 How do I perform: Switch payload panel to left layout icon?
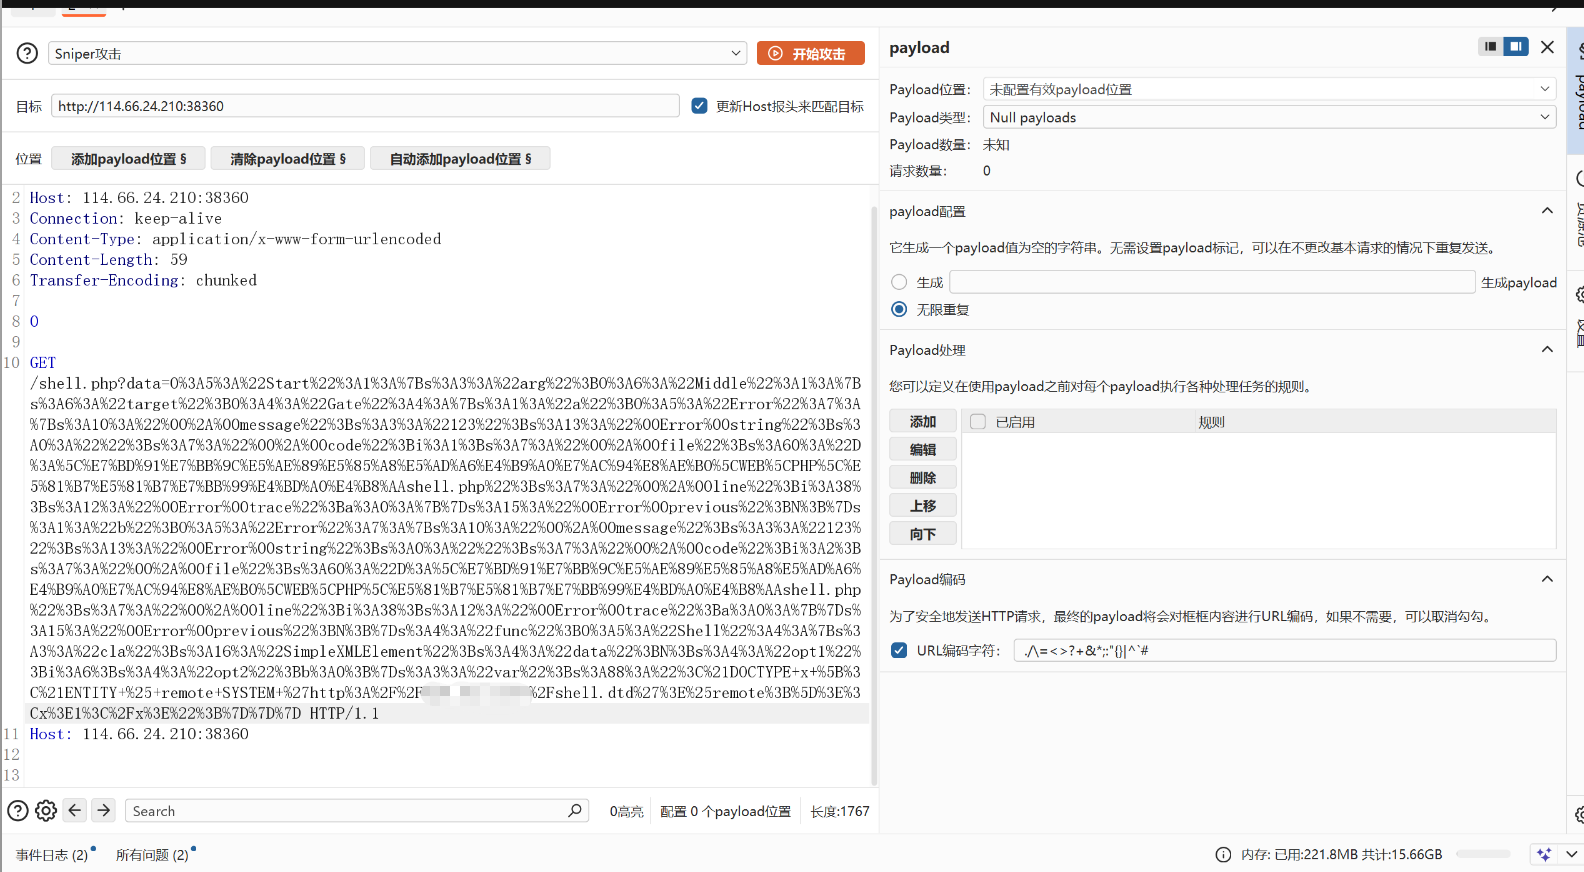1490,46
